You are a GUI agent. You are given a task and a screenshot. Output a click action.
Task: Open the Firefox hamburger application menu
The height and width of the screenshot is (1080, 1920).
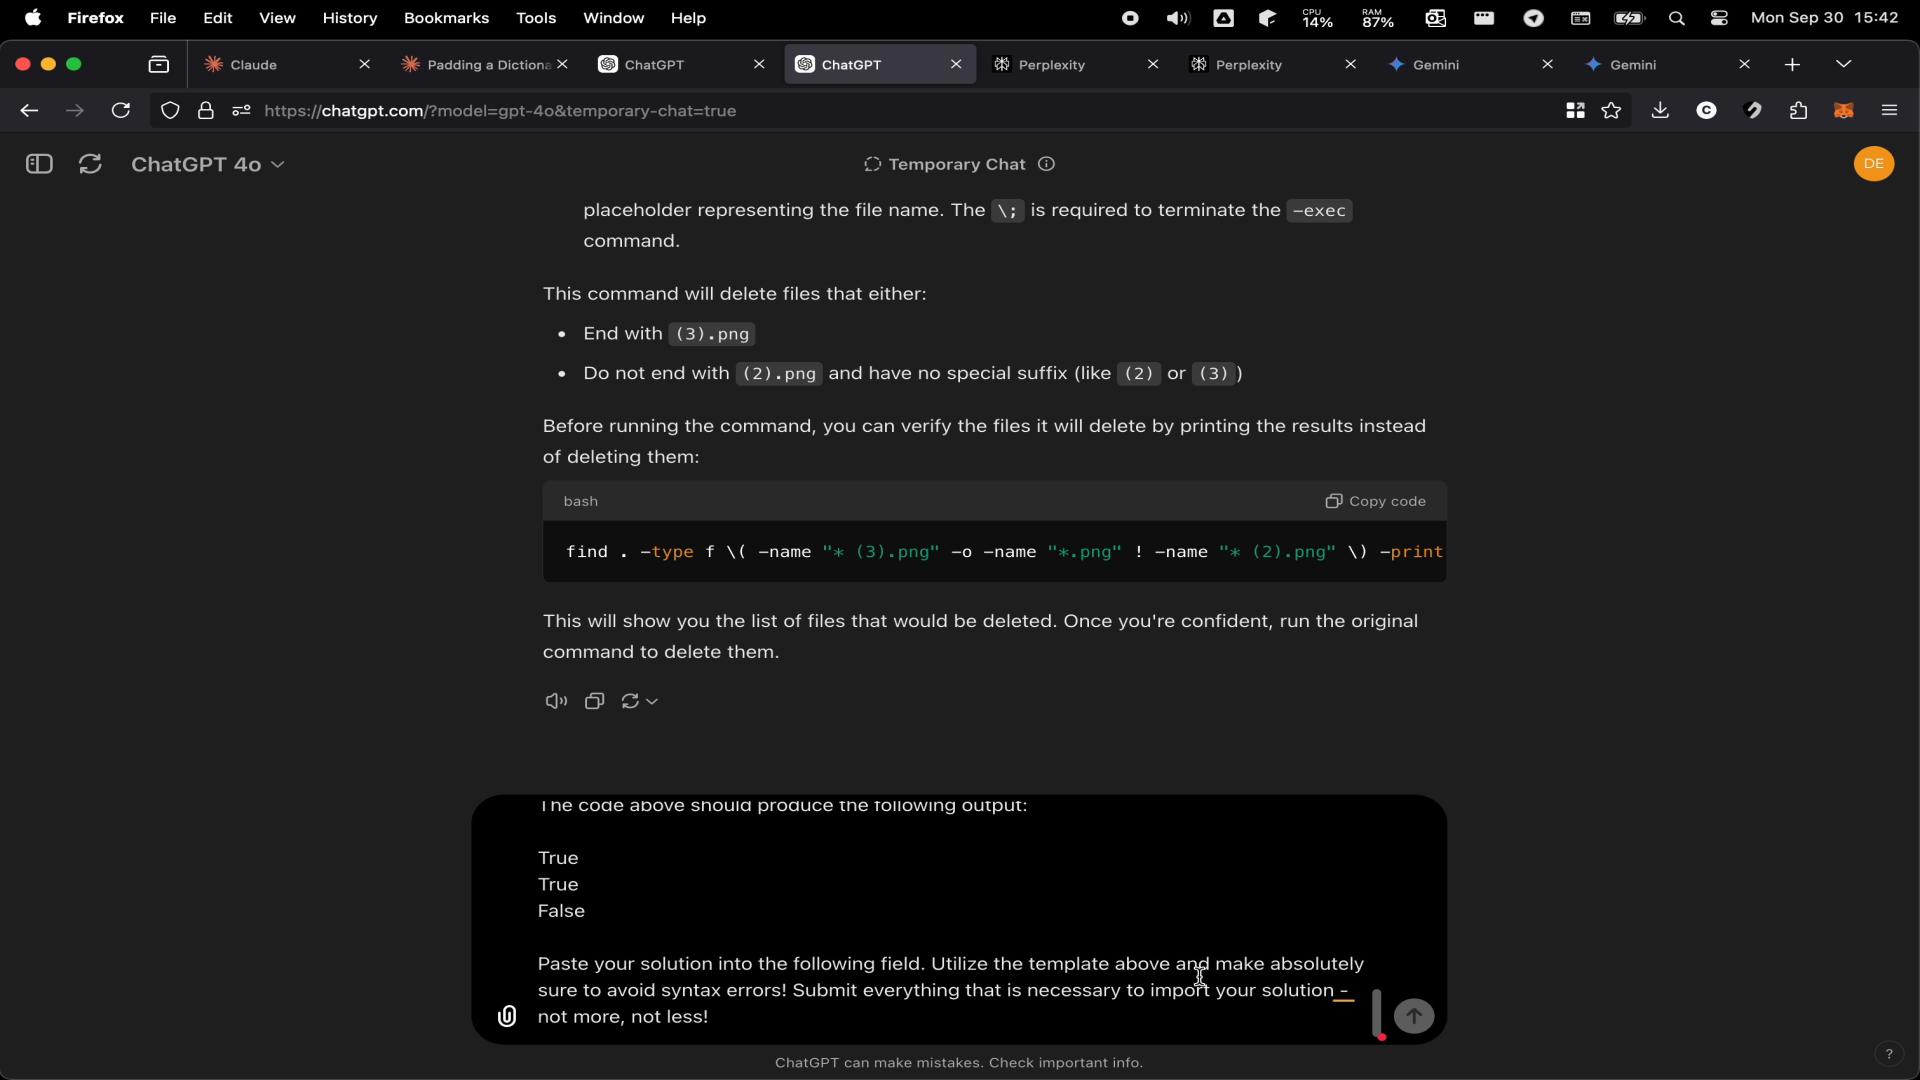(x=1889, y=111)
